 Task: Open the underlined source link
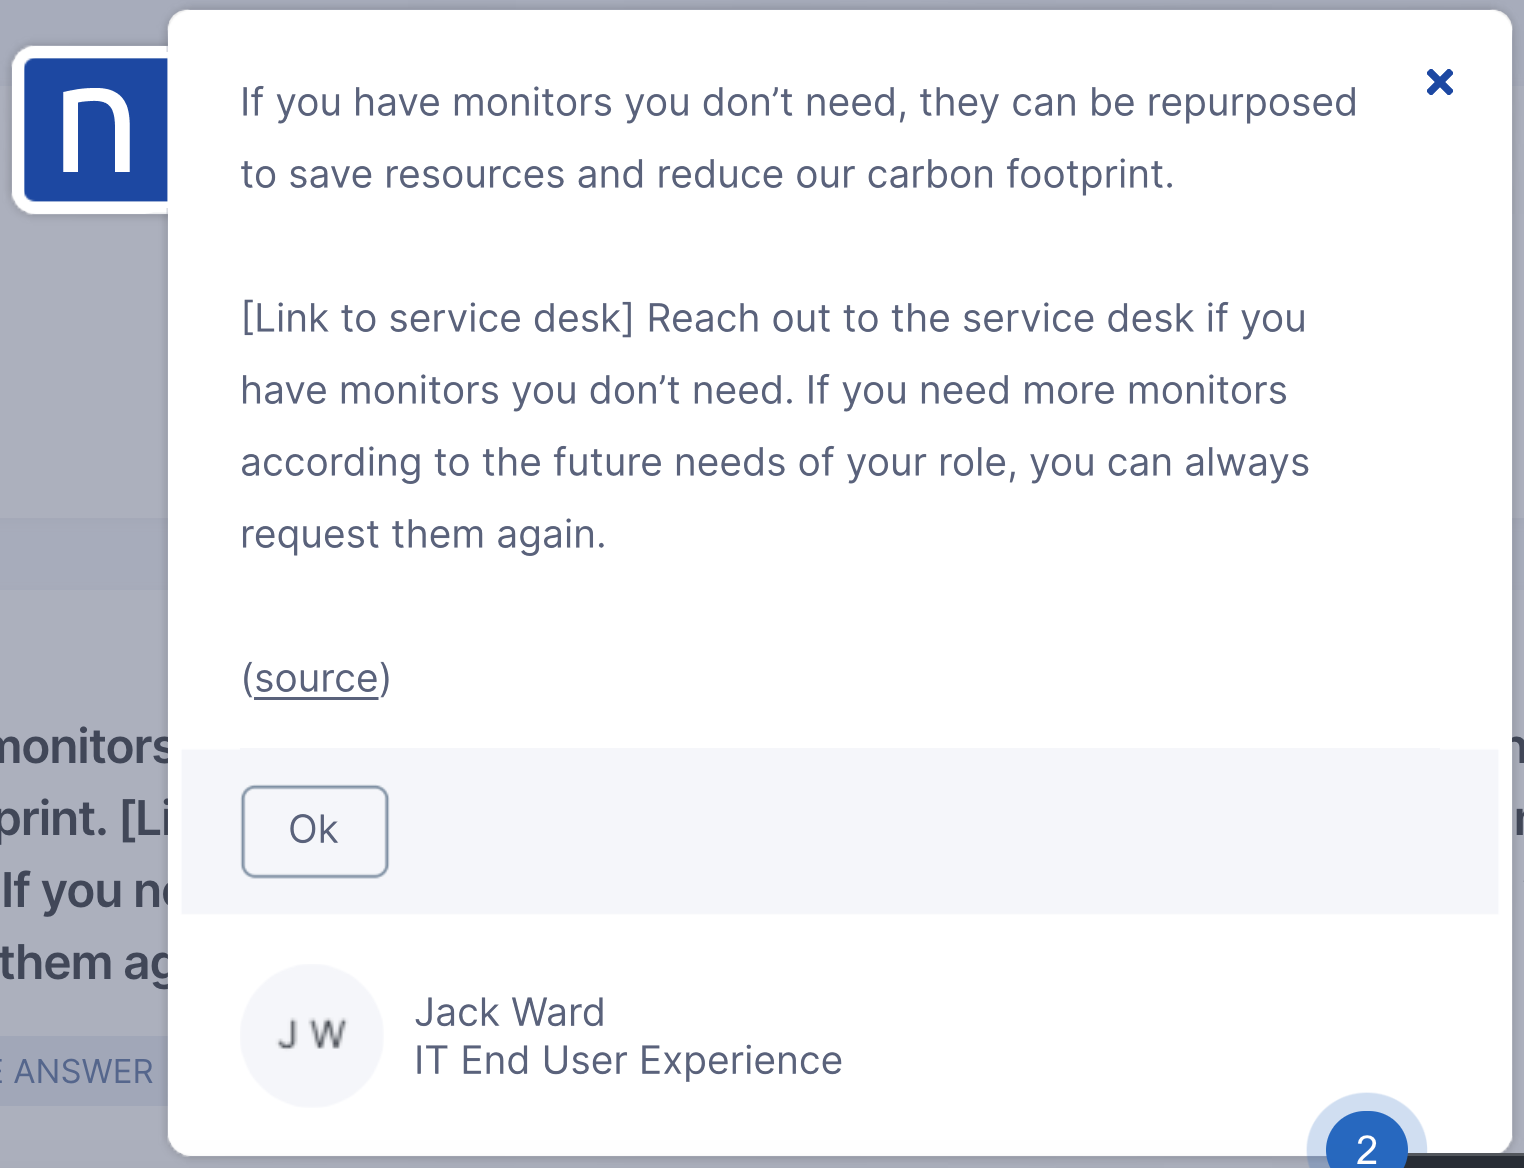coord(316,679)
